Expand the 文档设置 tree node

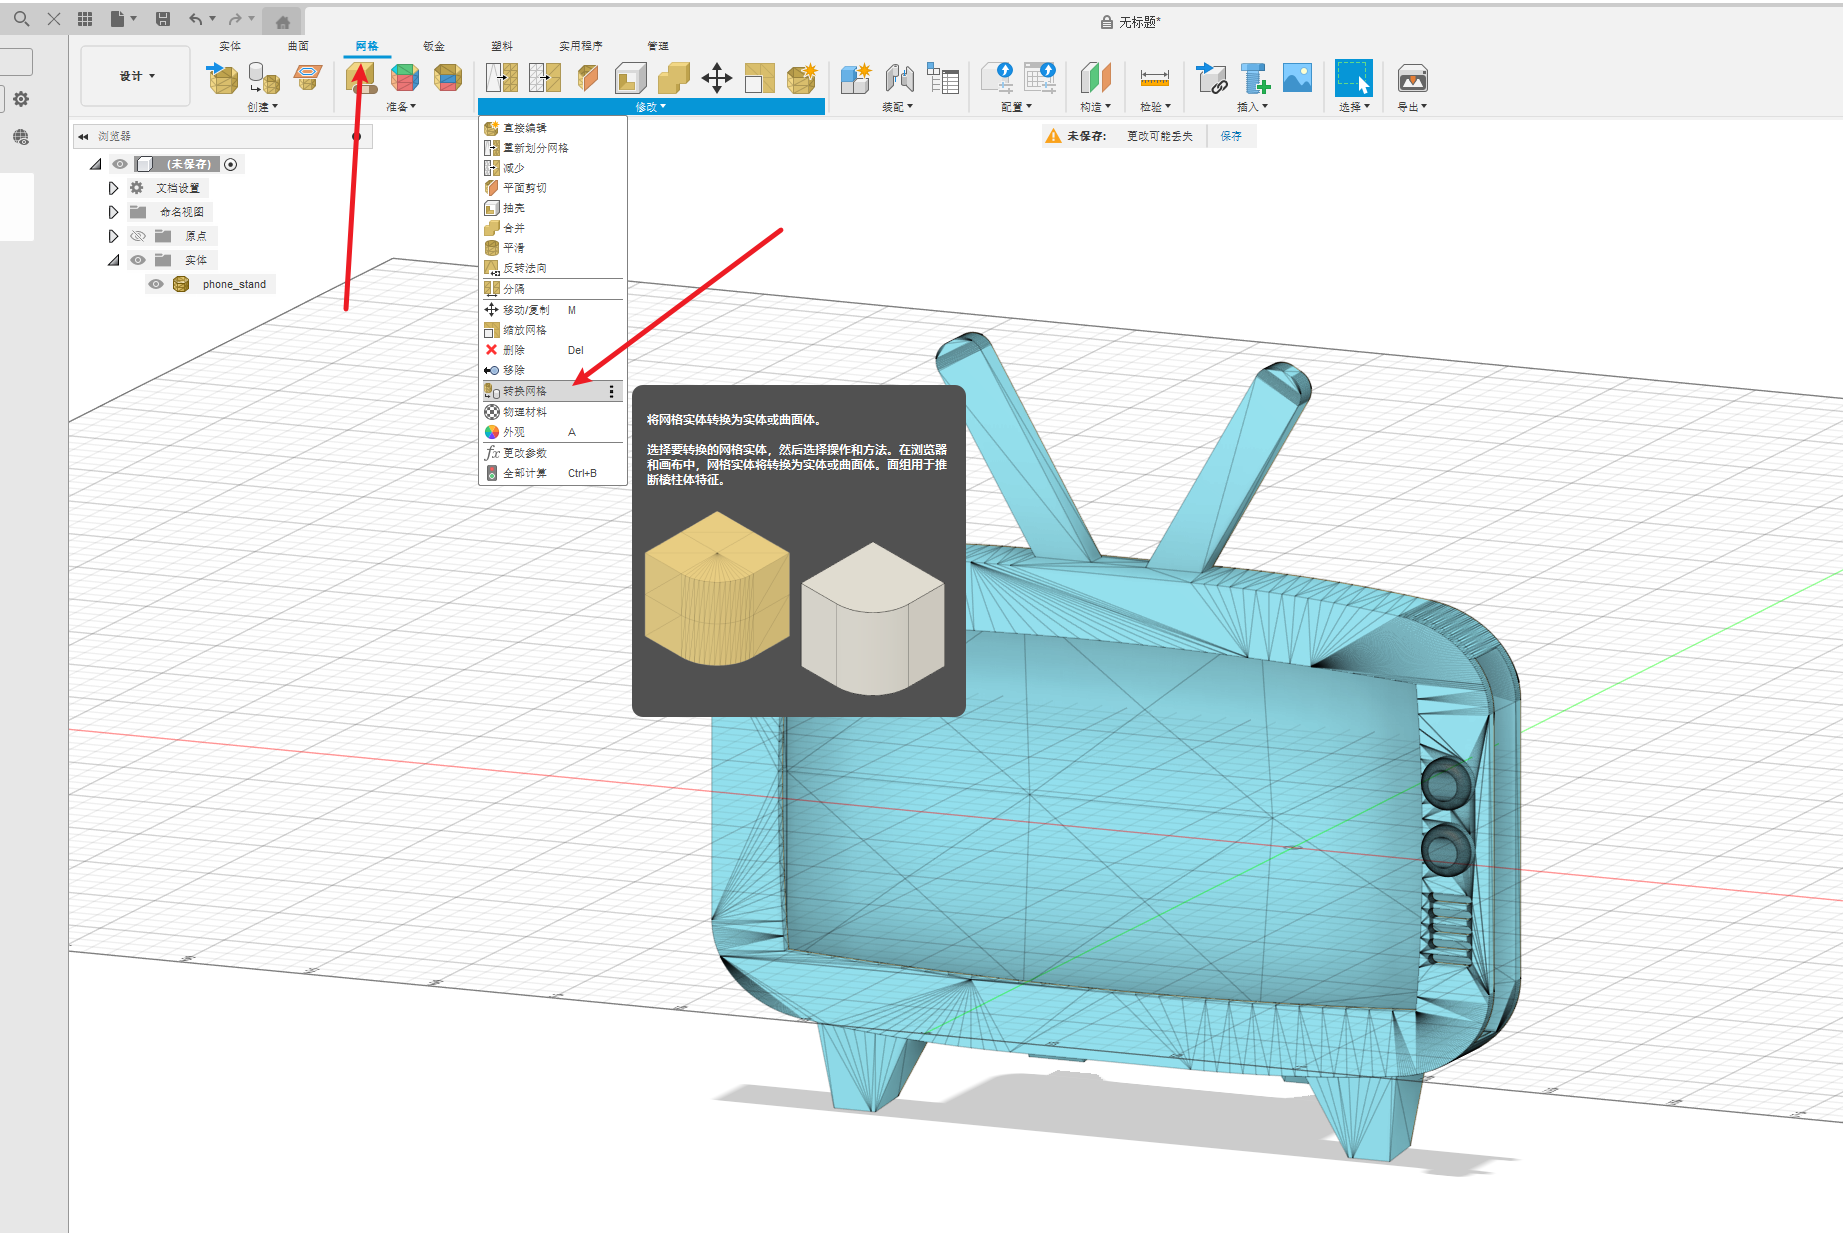[113, 188]
